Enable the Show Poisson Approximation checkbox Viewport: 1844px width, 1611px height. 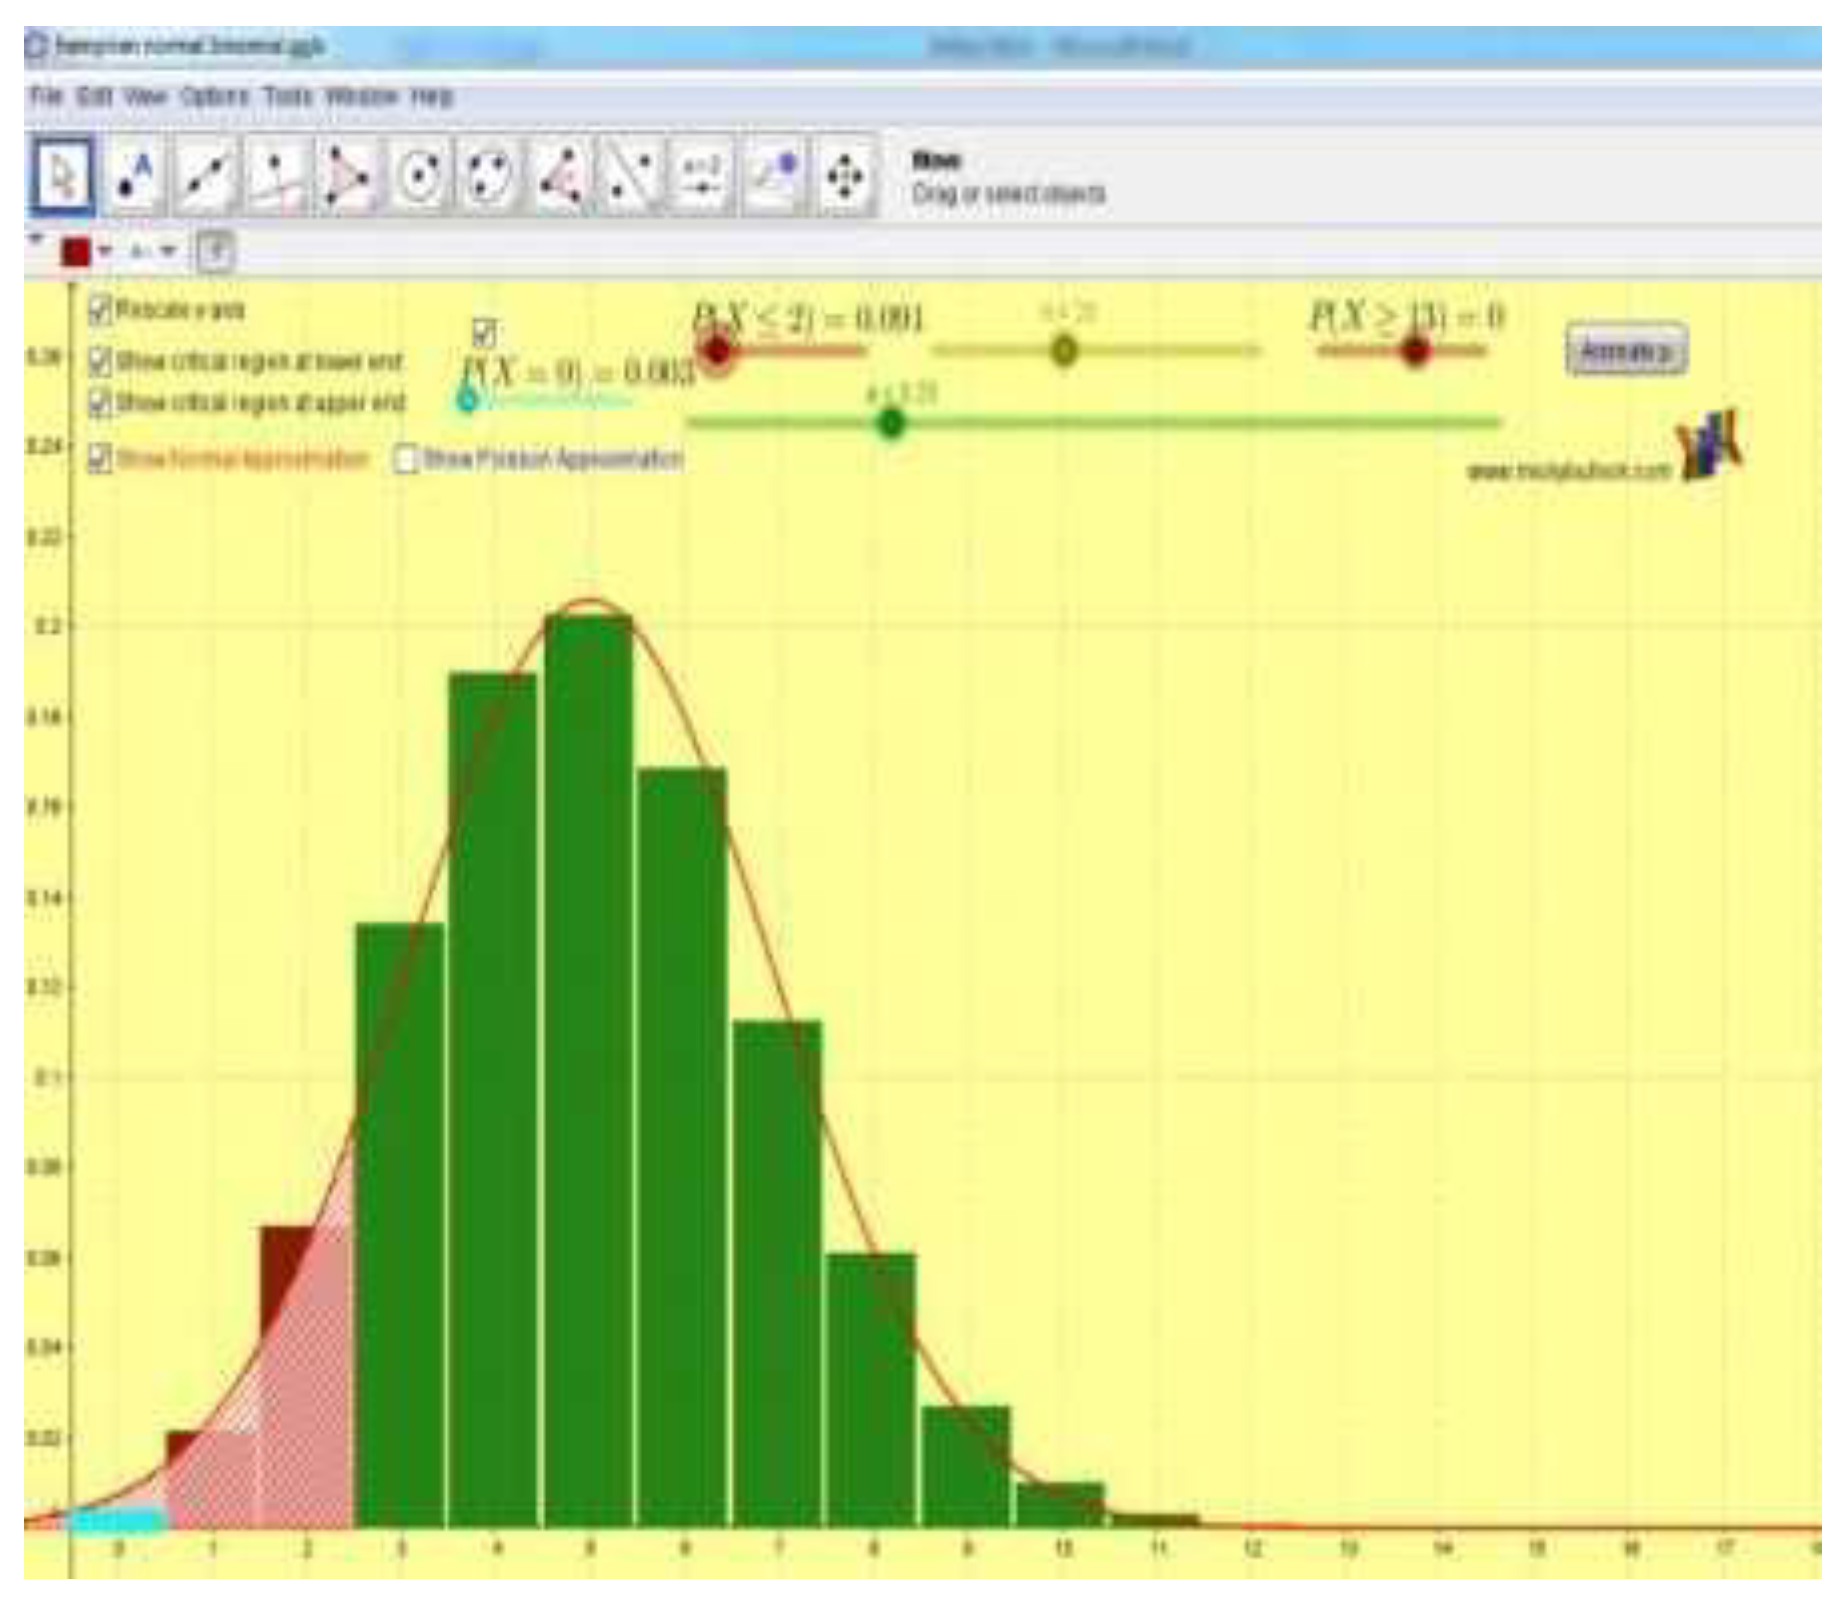pos(406,460)
